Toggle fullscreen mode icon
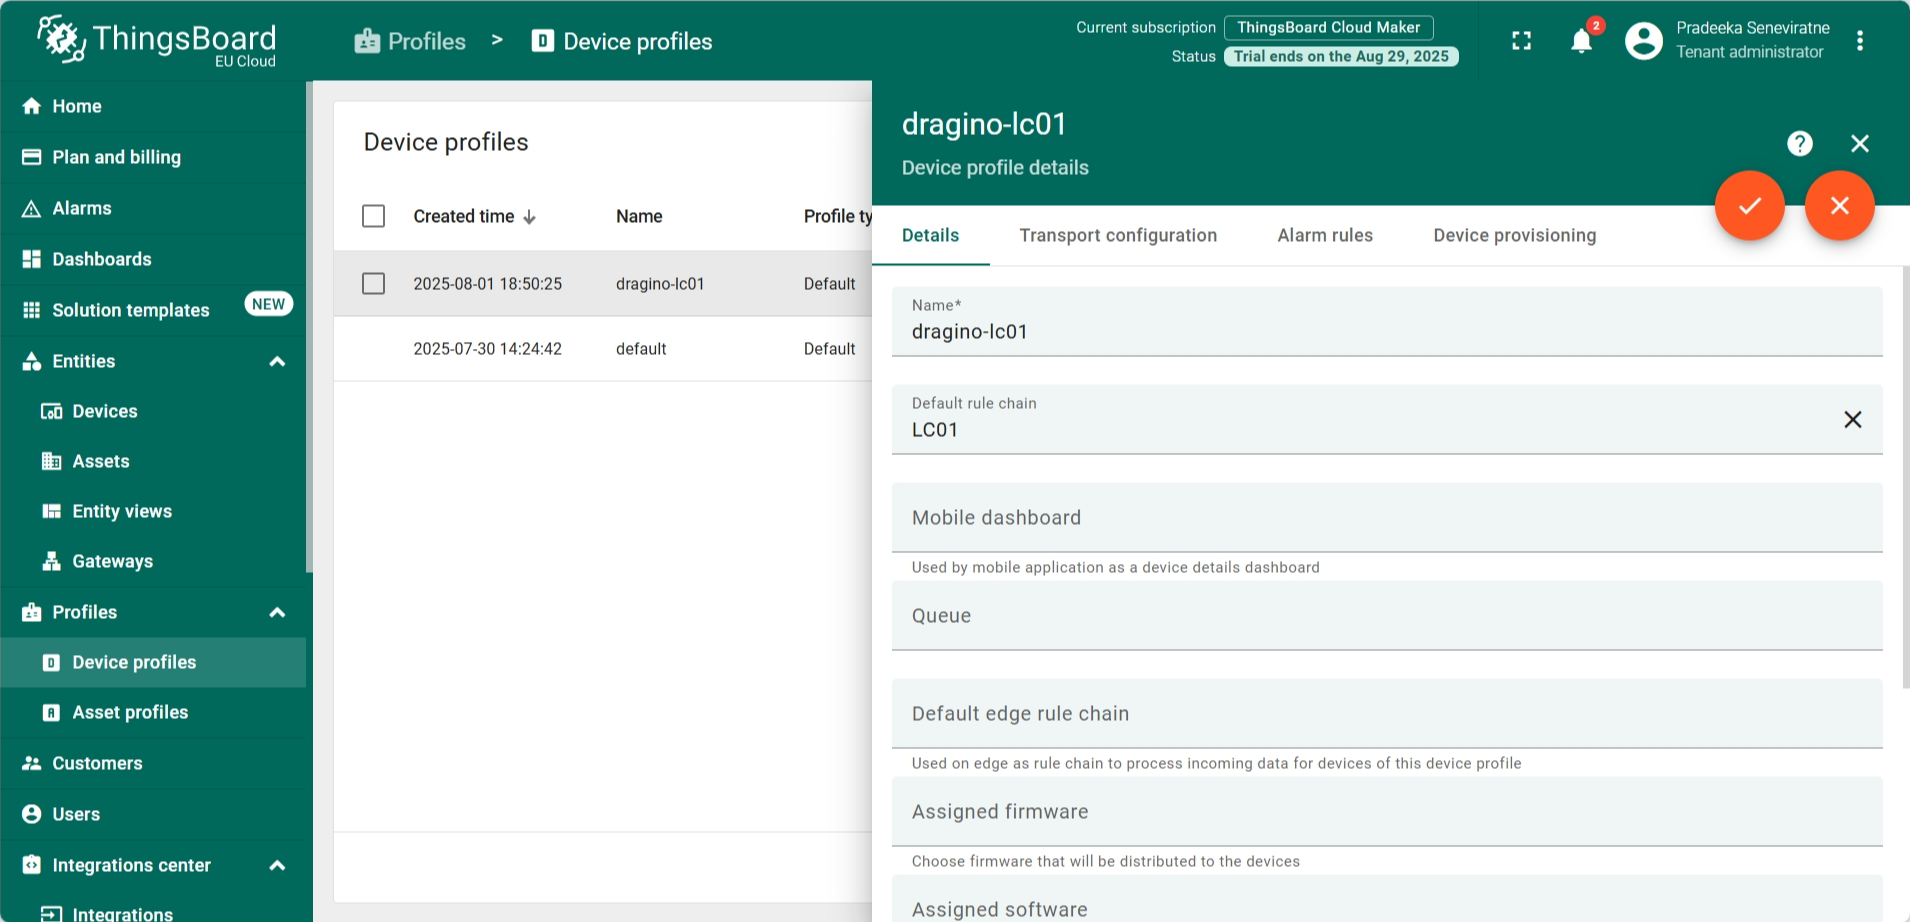The width and height of the screenshot is (1910, 922). (x=1521, y=41)
